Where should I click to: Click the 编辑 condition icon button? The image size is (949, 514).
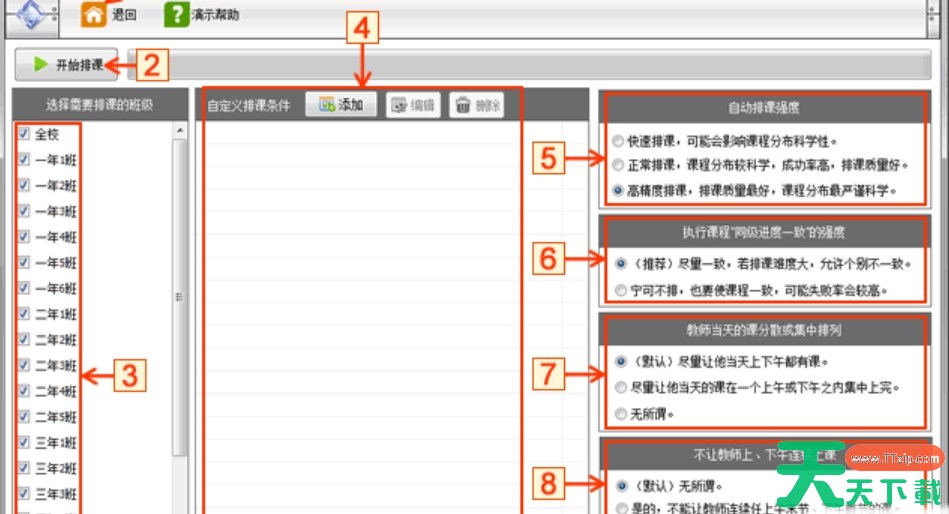(412, 105)
